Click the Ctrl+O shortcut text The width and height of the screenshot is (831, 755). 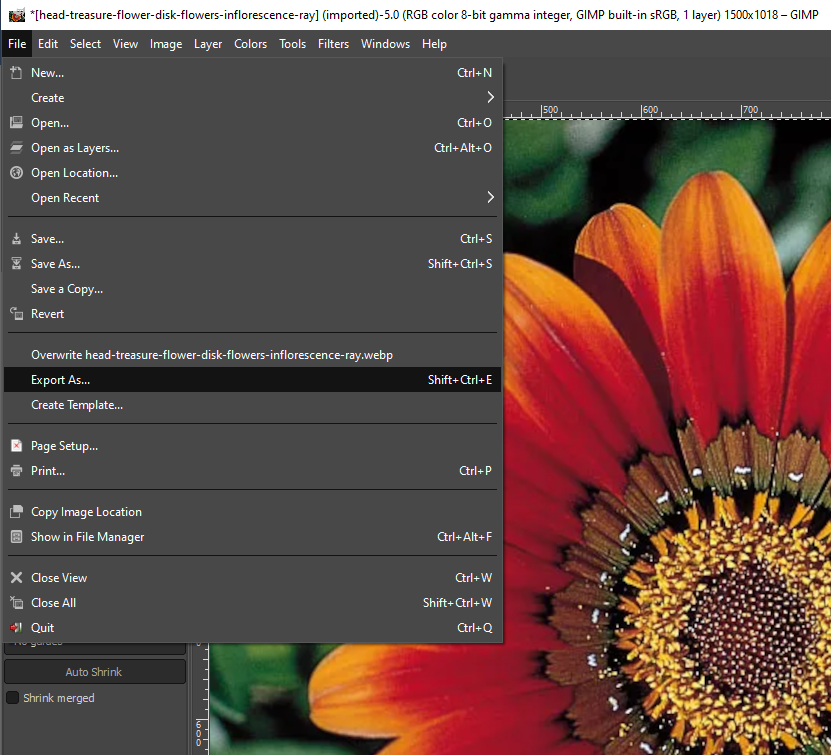pyautogui.click(x=474, y=122)
